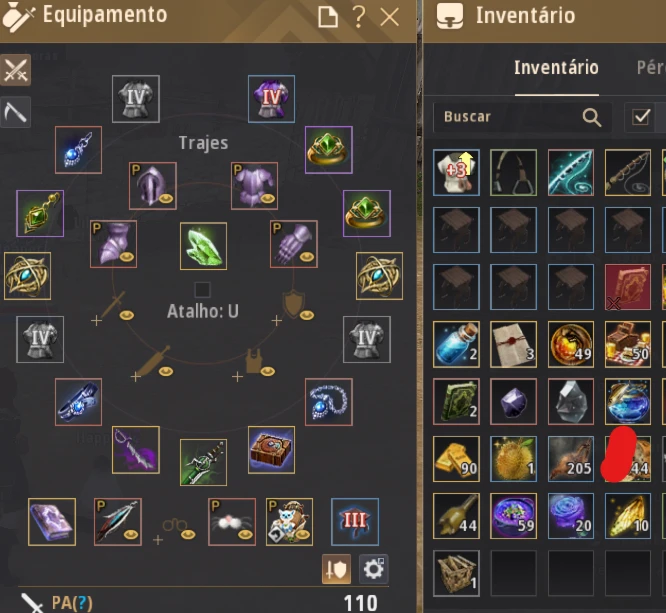This screenshot has height=613, width=666.
Task: Switch to the partially visible Pér tab
Action: (651, 68)
